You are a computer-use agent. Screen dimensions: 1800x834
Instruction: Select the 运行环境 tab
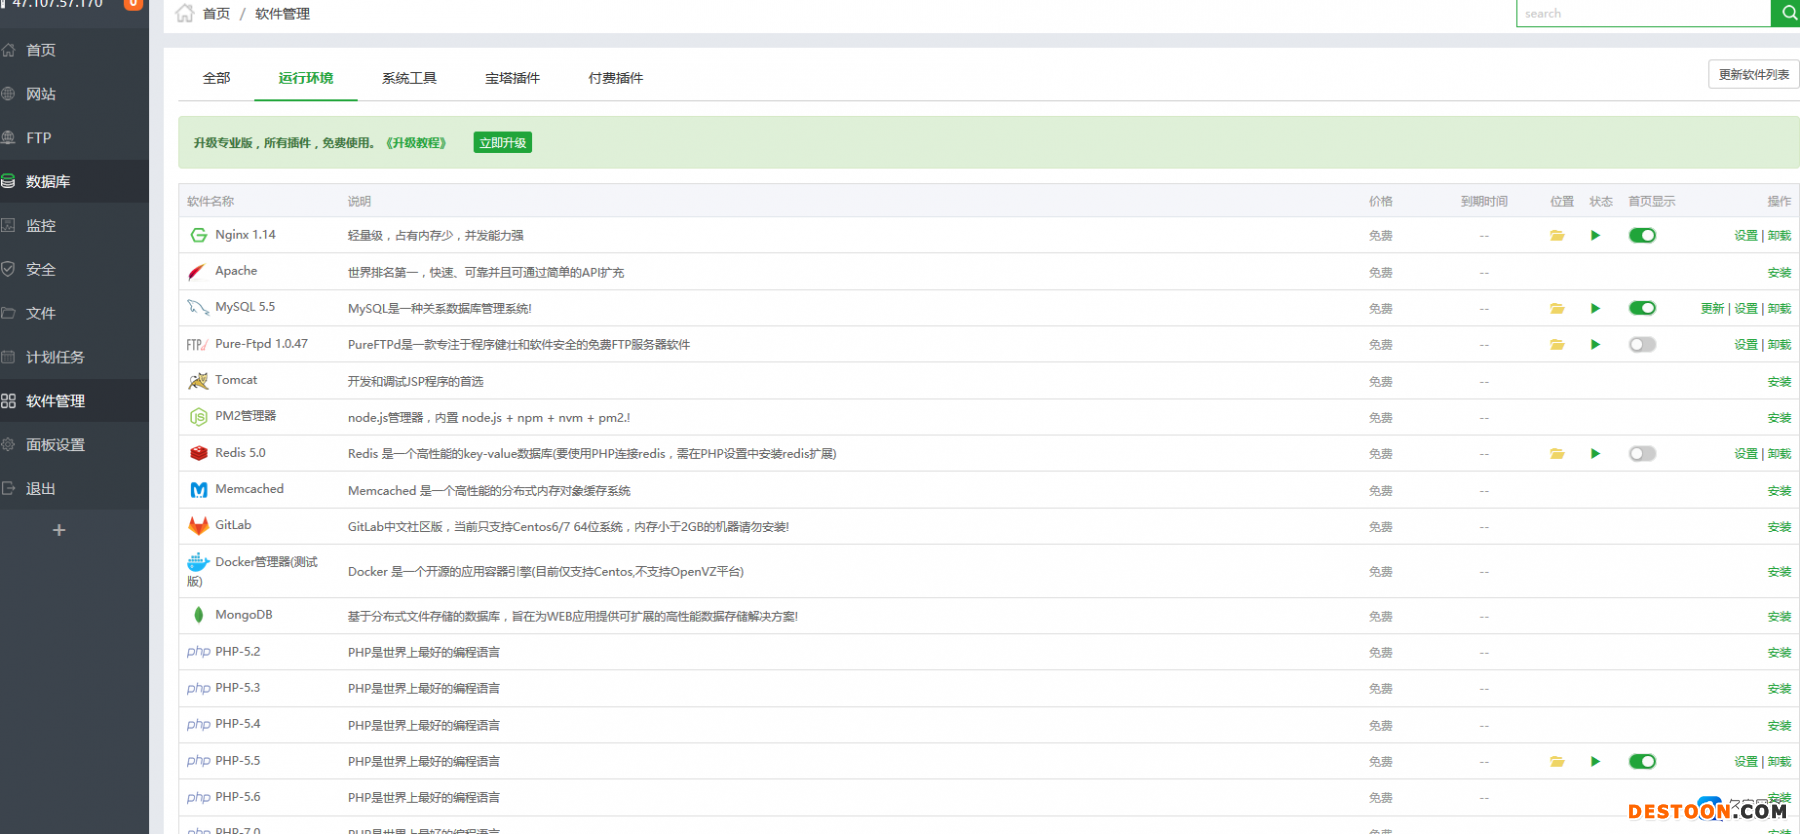(306, 78)
